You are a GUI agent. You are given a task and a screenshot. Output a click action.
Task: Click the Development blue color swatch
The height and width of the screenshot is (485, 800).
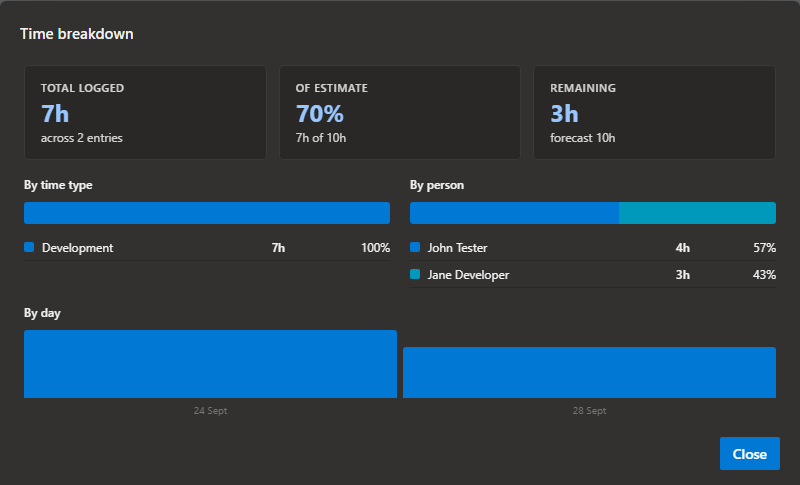(29, 247)
